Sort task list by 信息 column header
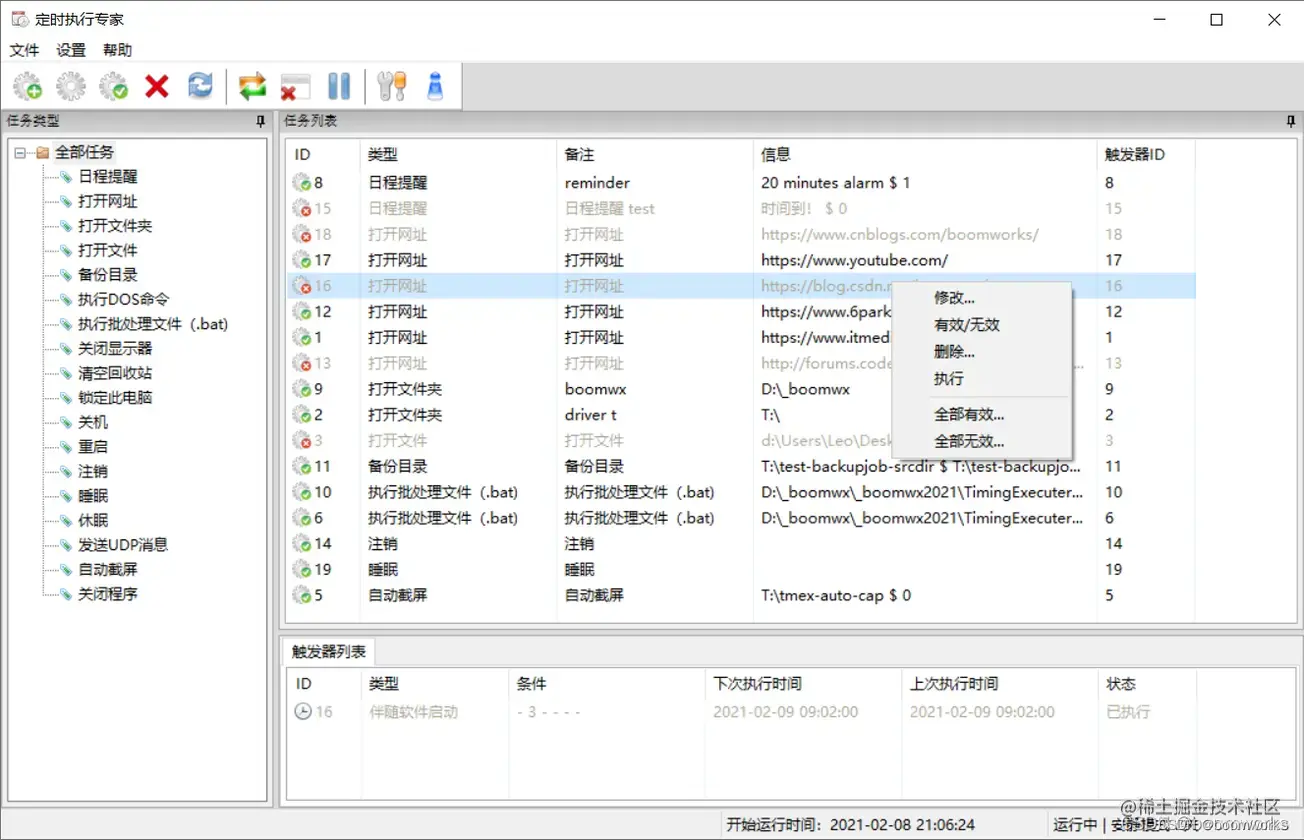Viewport: 1304px width, 840px height. click(924, 155)
